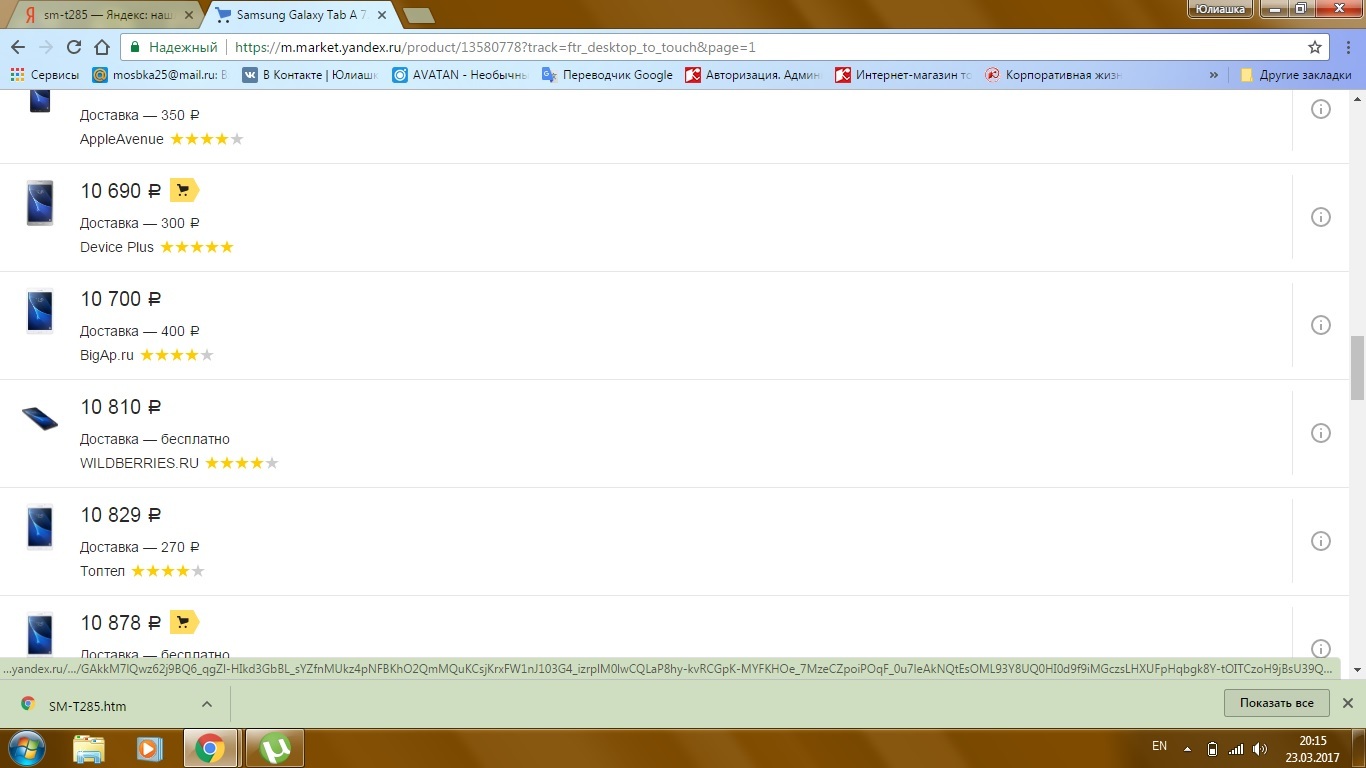Viewport: 1366px width, 768px height.
Task: Open info icon for the WILDBERRIES.RU offer
Action: 1321,433
